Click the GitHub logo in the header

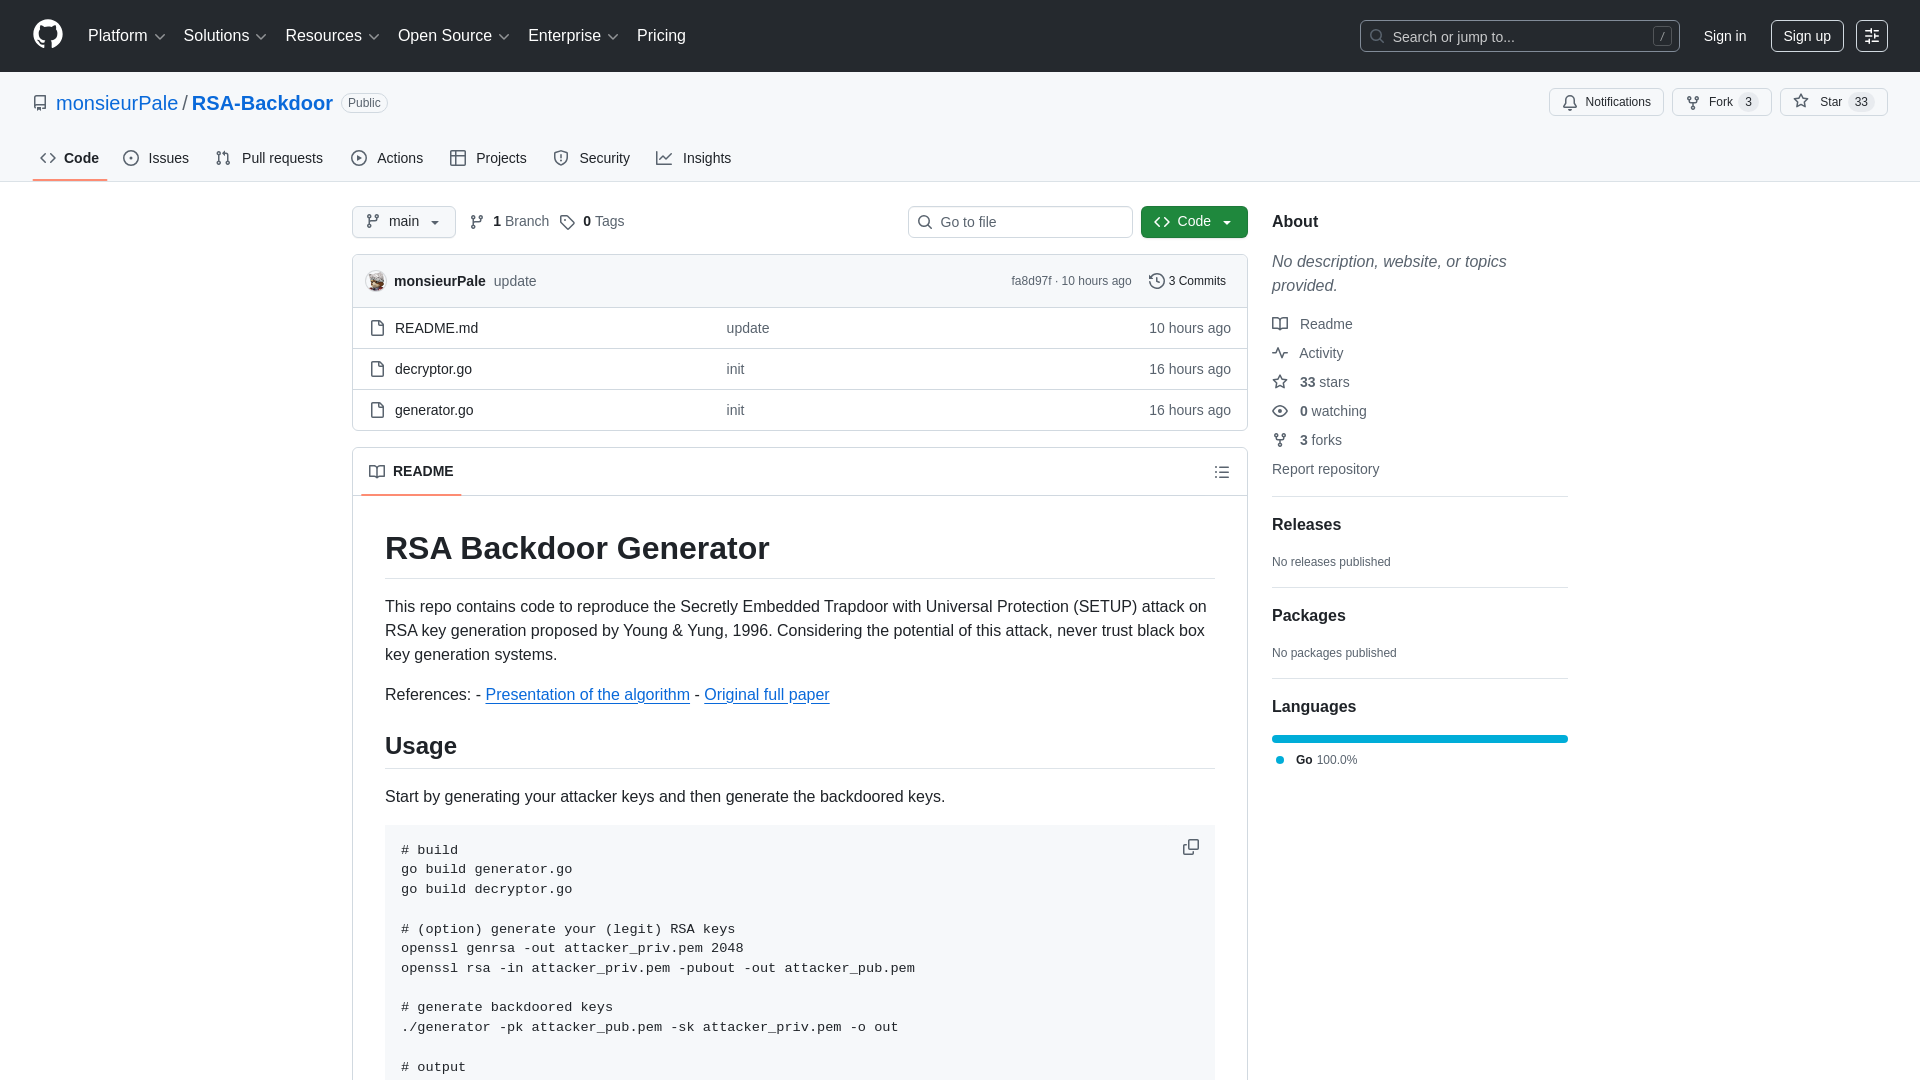(x=46, y=35)
